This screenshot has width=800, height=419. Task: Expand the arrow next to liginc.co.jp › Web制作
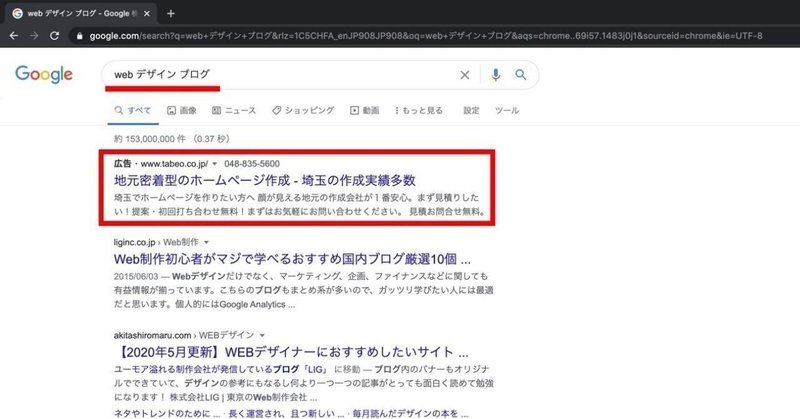tap(206, 242)
